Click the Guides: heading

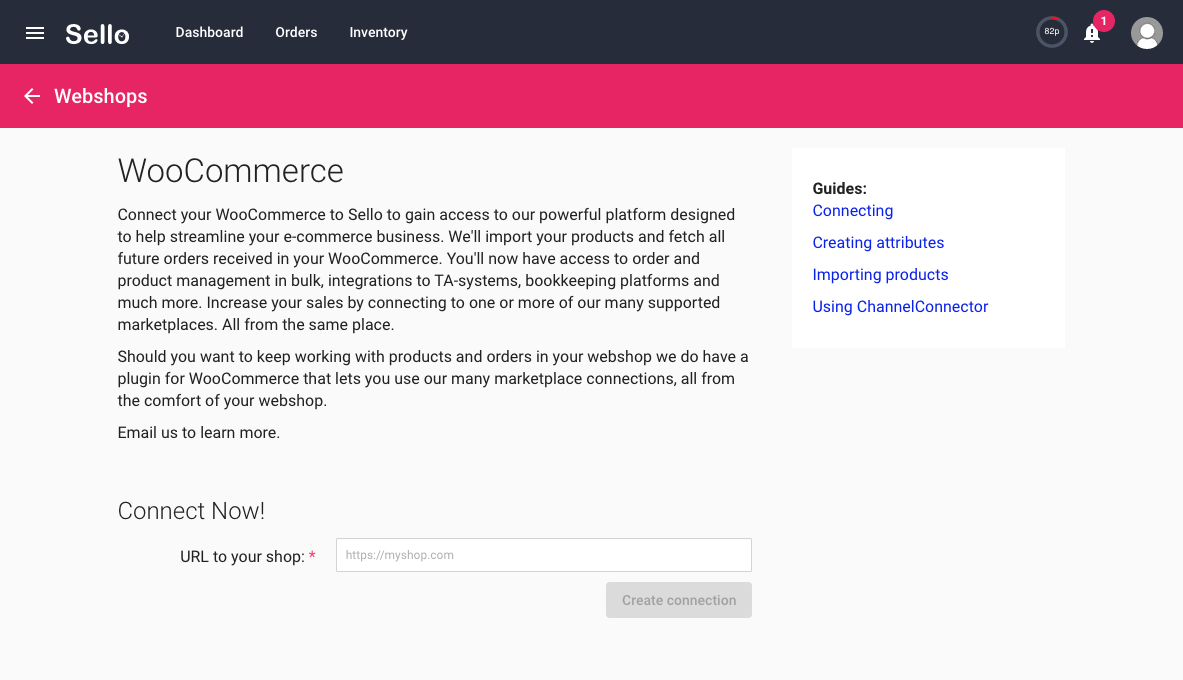click(x=840, y=189)
